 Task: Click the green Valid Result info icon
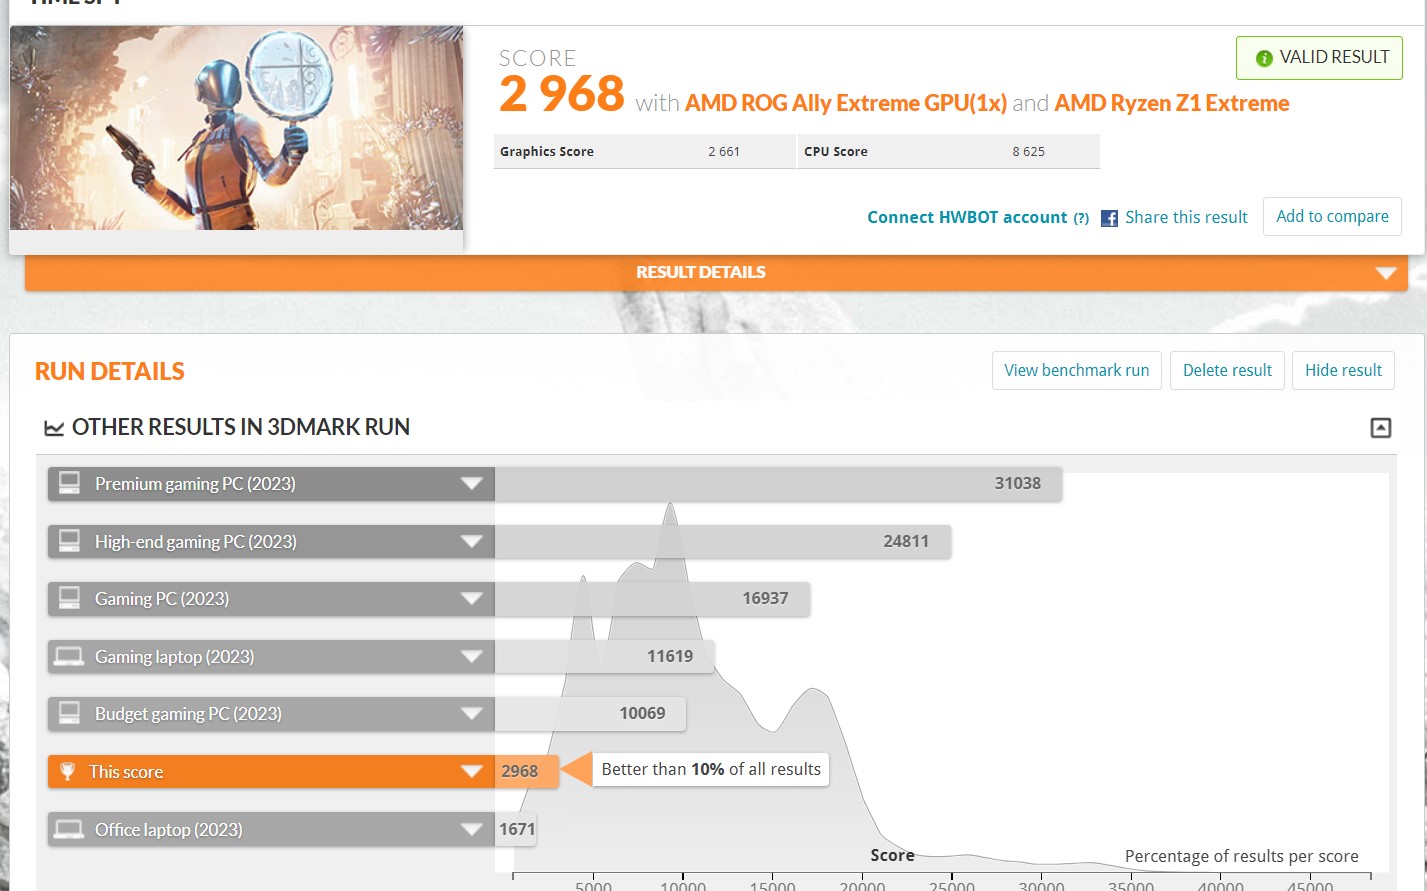click(x=1264, y=58)
